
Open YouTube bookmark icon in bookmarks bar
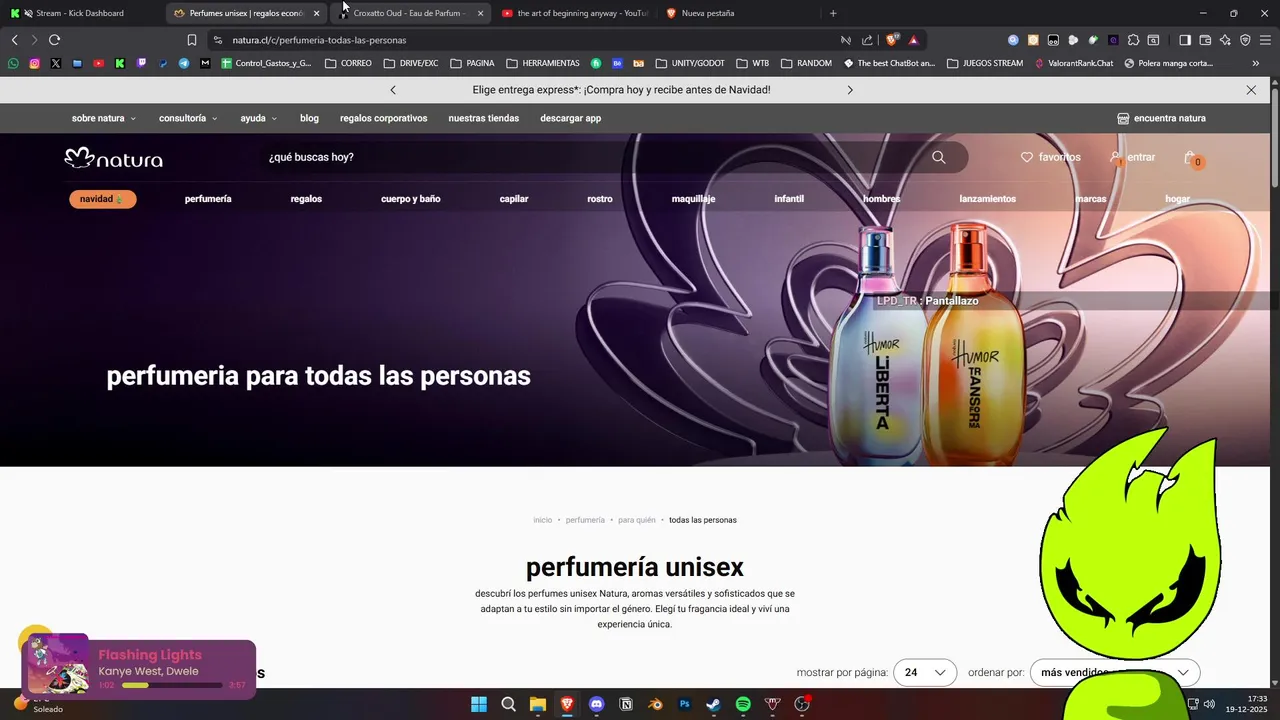pyautogui.click(x=98, y=63)
